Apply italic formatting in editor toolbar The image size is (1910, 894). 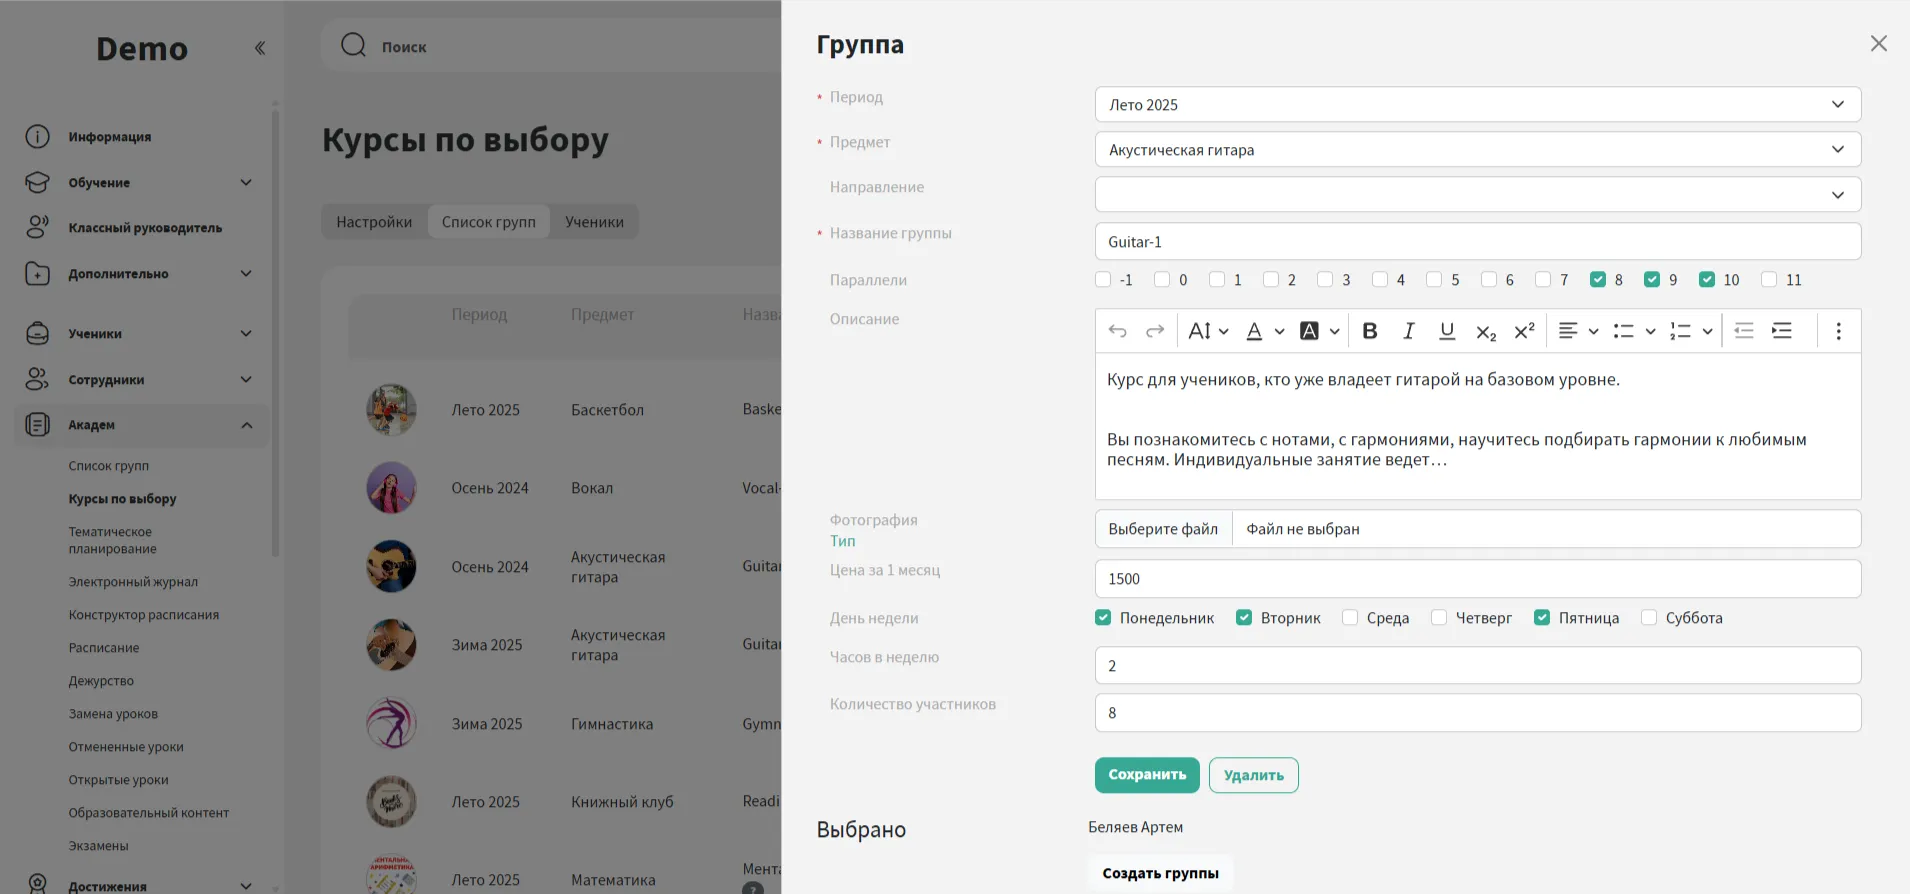click(x=1408, y=331)
